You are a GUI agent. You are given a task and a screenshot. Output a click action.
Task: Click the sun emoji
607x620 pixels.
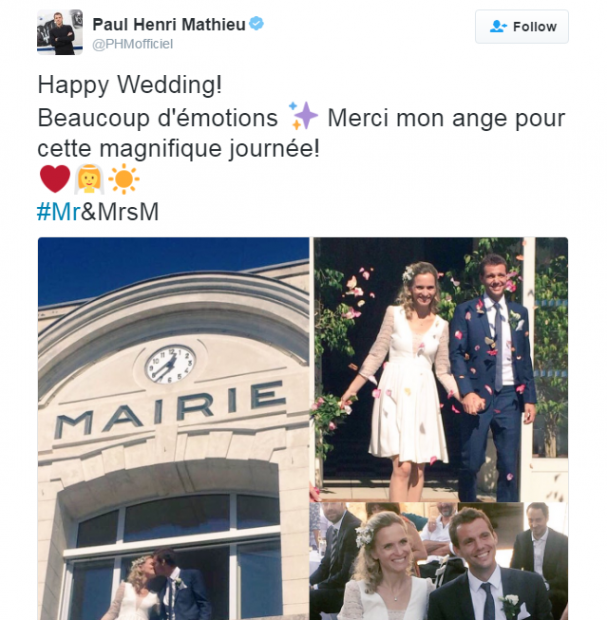tap(123, 179)
